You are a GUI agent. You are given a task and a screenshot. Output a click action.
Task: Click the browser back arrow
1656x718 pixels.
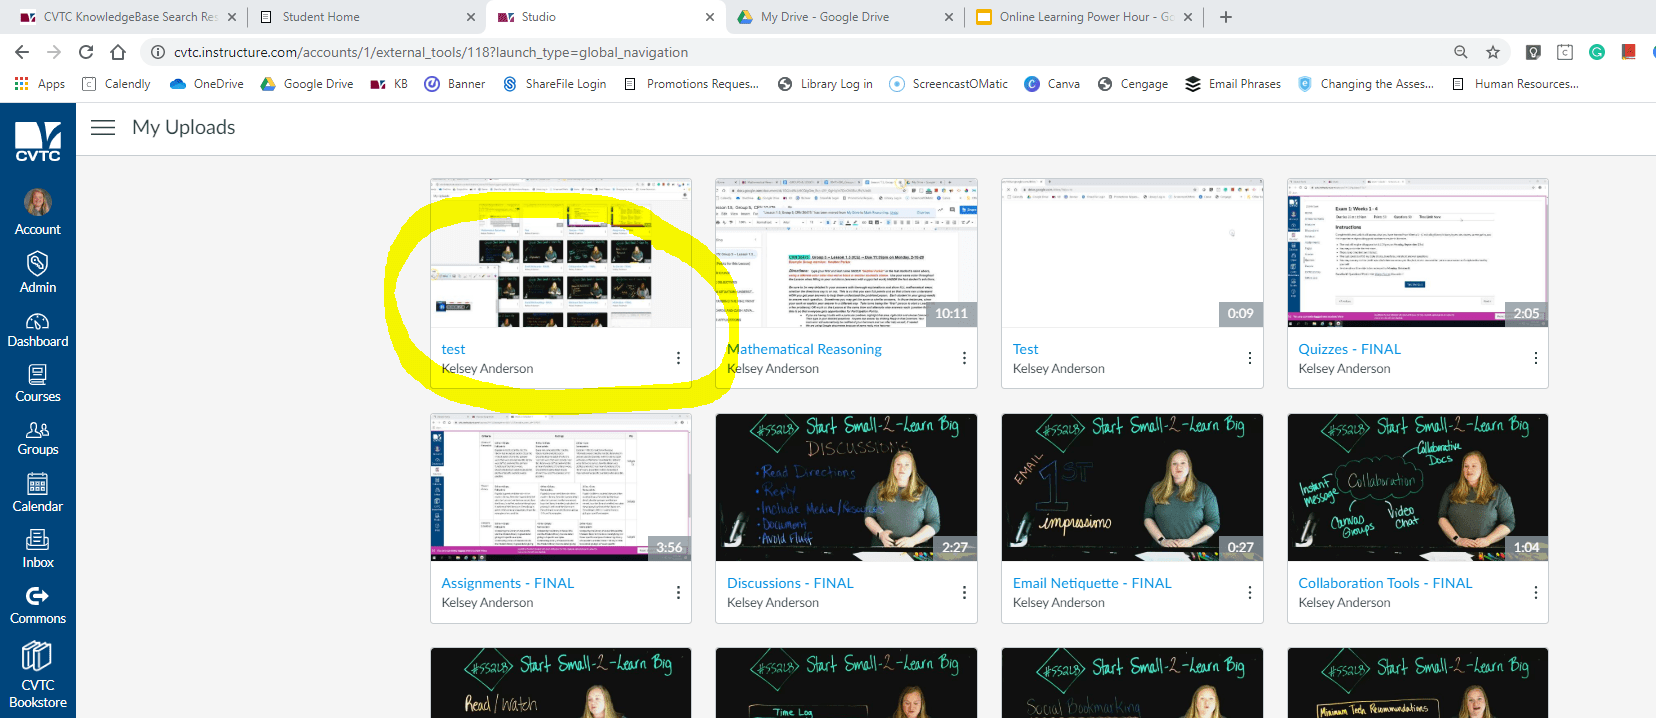[22, 52]
